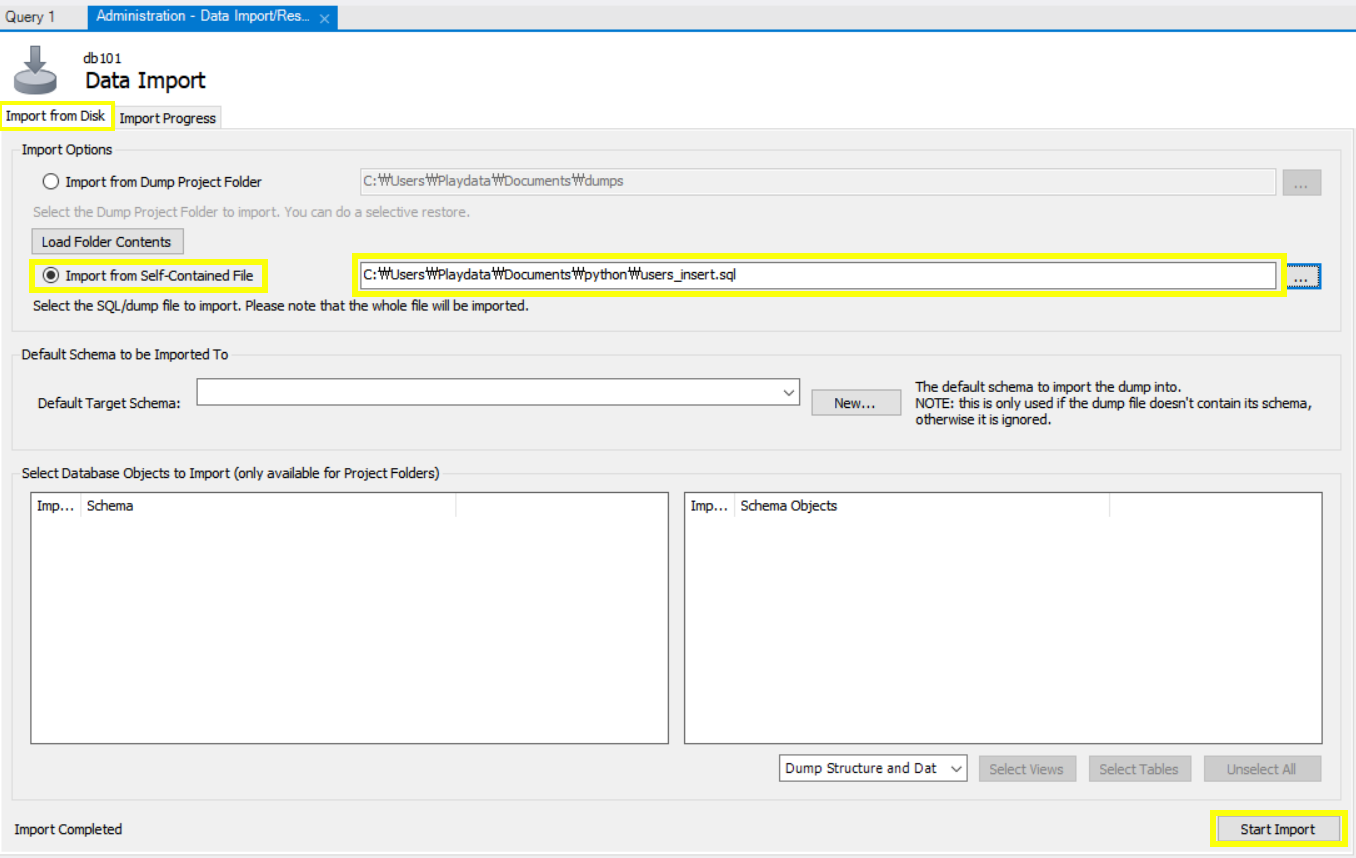Browse for the self-contained SQL file

click(1302, 276)
